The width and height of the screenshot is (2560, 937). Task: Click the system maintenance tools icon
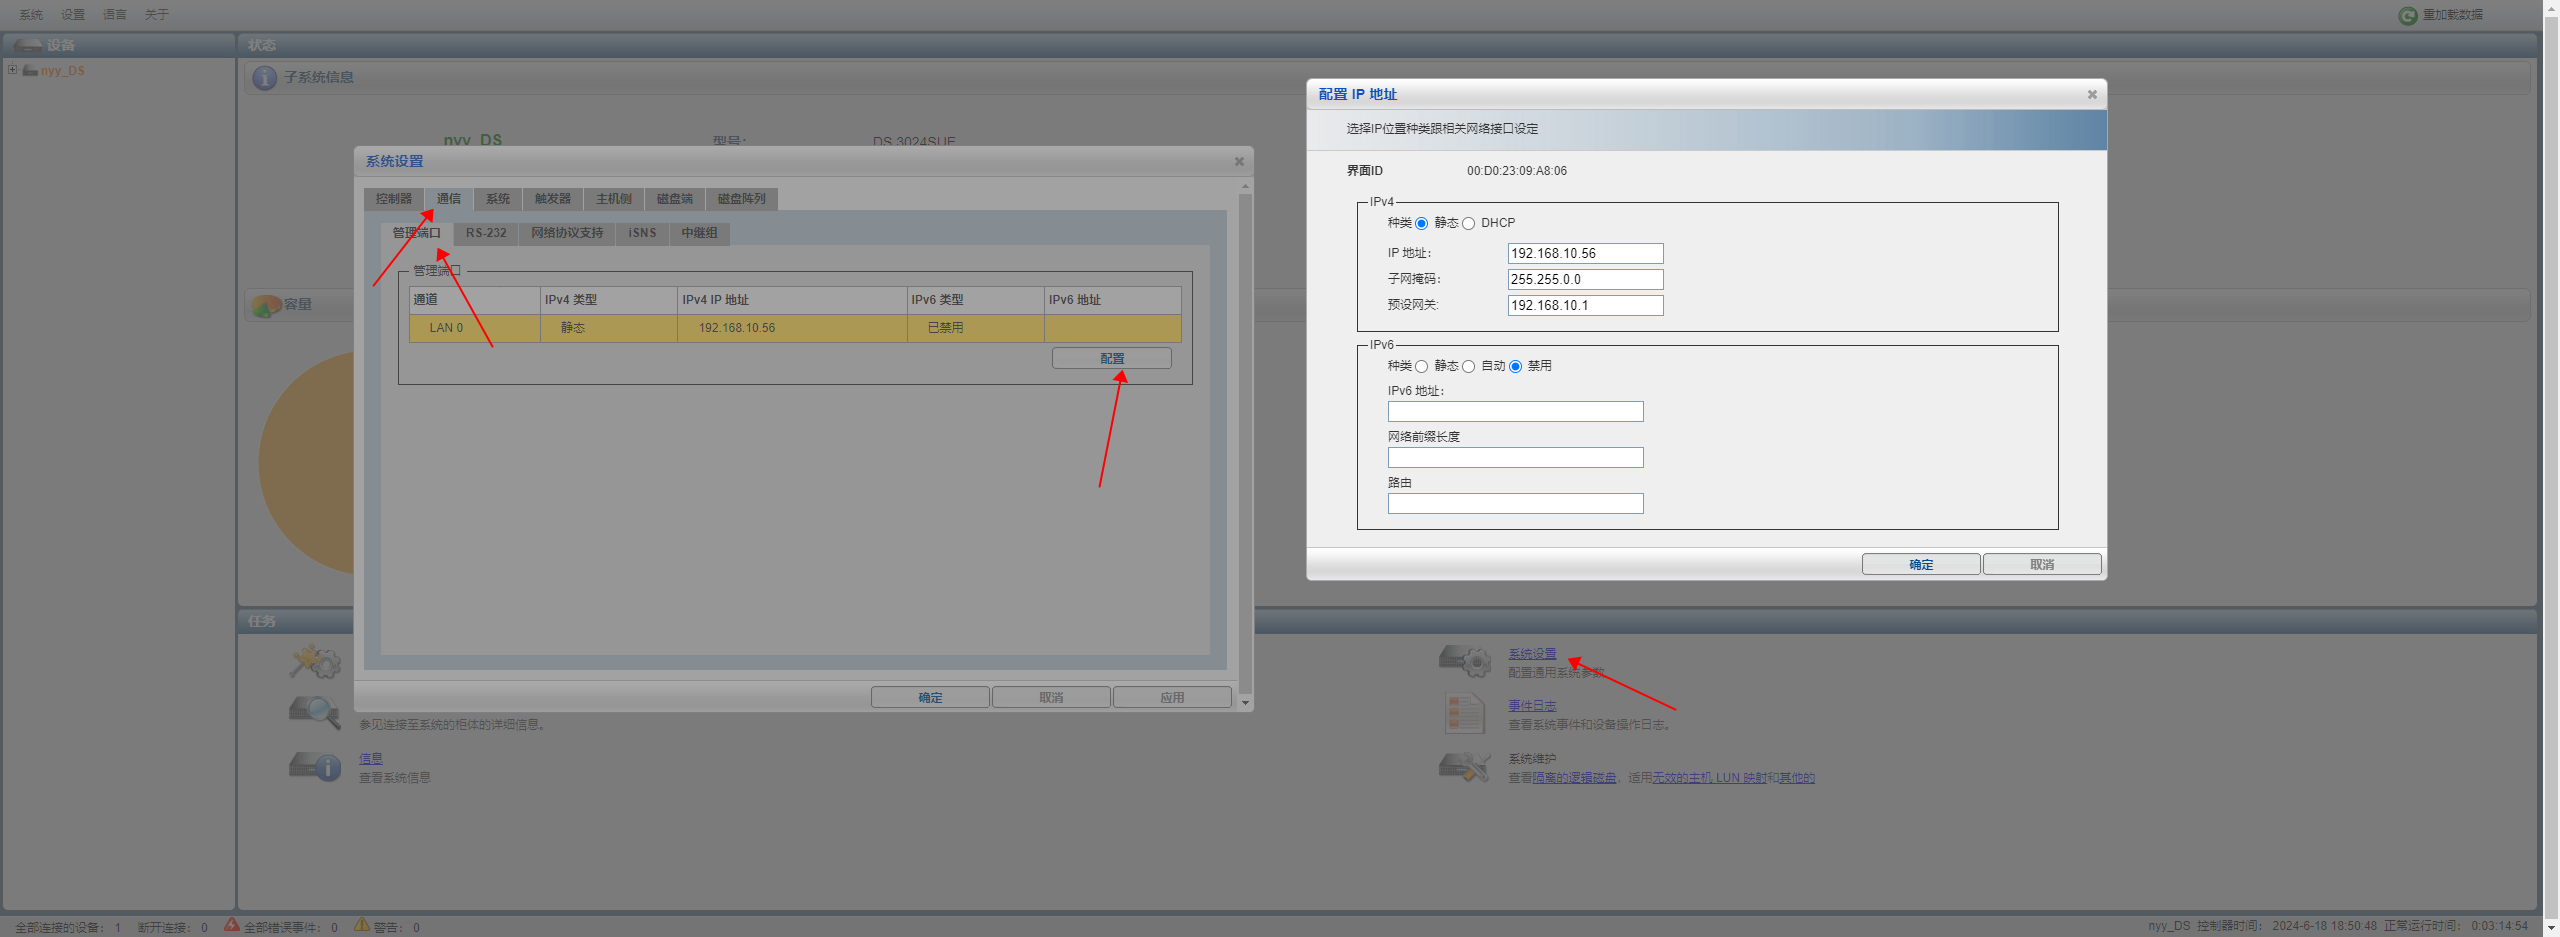1464,767
